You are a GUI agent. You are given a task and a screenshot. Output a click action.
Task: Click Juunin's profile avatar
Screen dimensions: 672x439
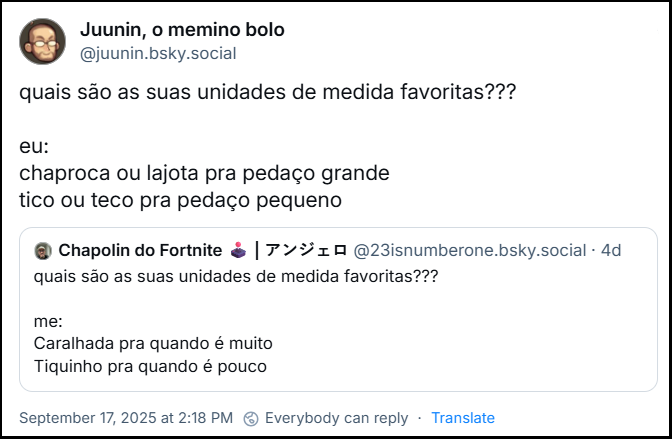click(x=43, y=41)
